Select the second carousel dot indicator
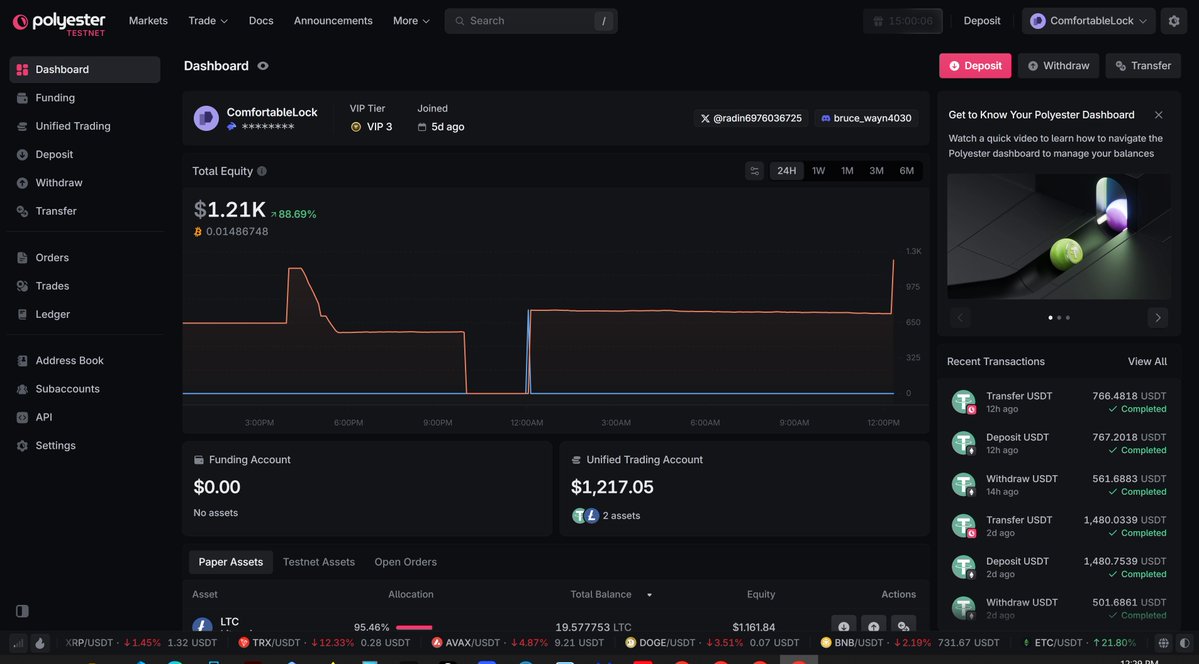Screen dimensions: 1199x664 tap(1059, 317)
